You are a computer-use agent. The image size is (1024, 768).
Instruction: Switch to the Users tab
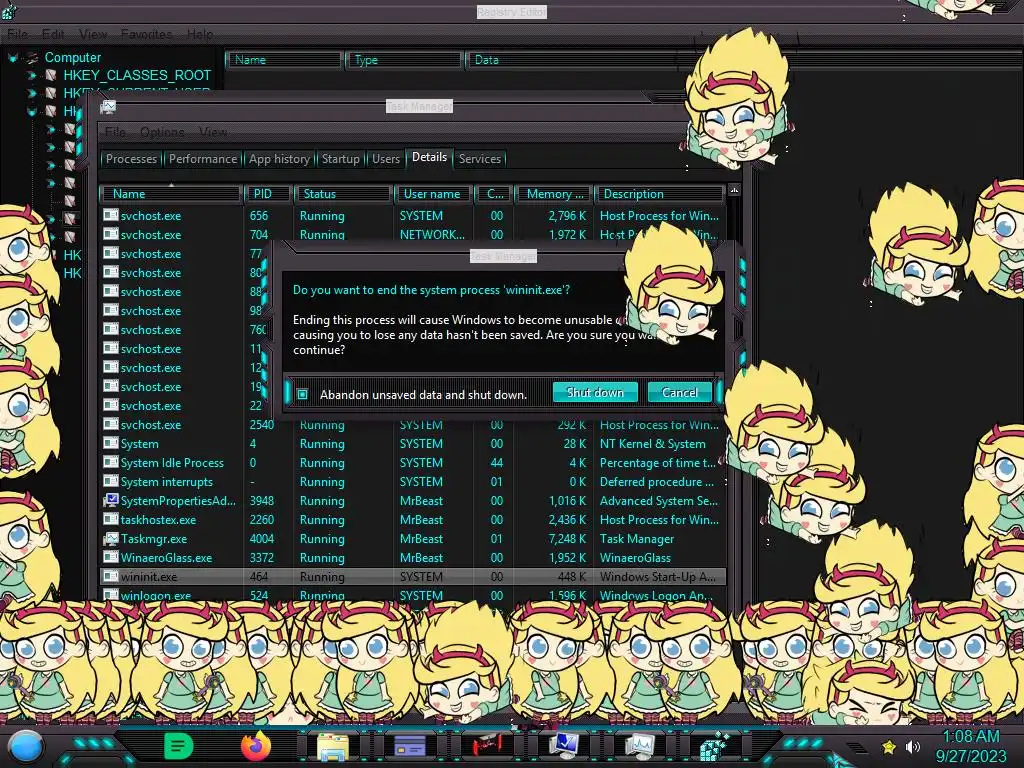tap(385, 159)
